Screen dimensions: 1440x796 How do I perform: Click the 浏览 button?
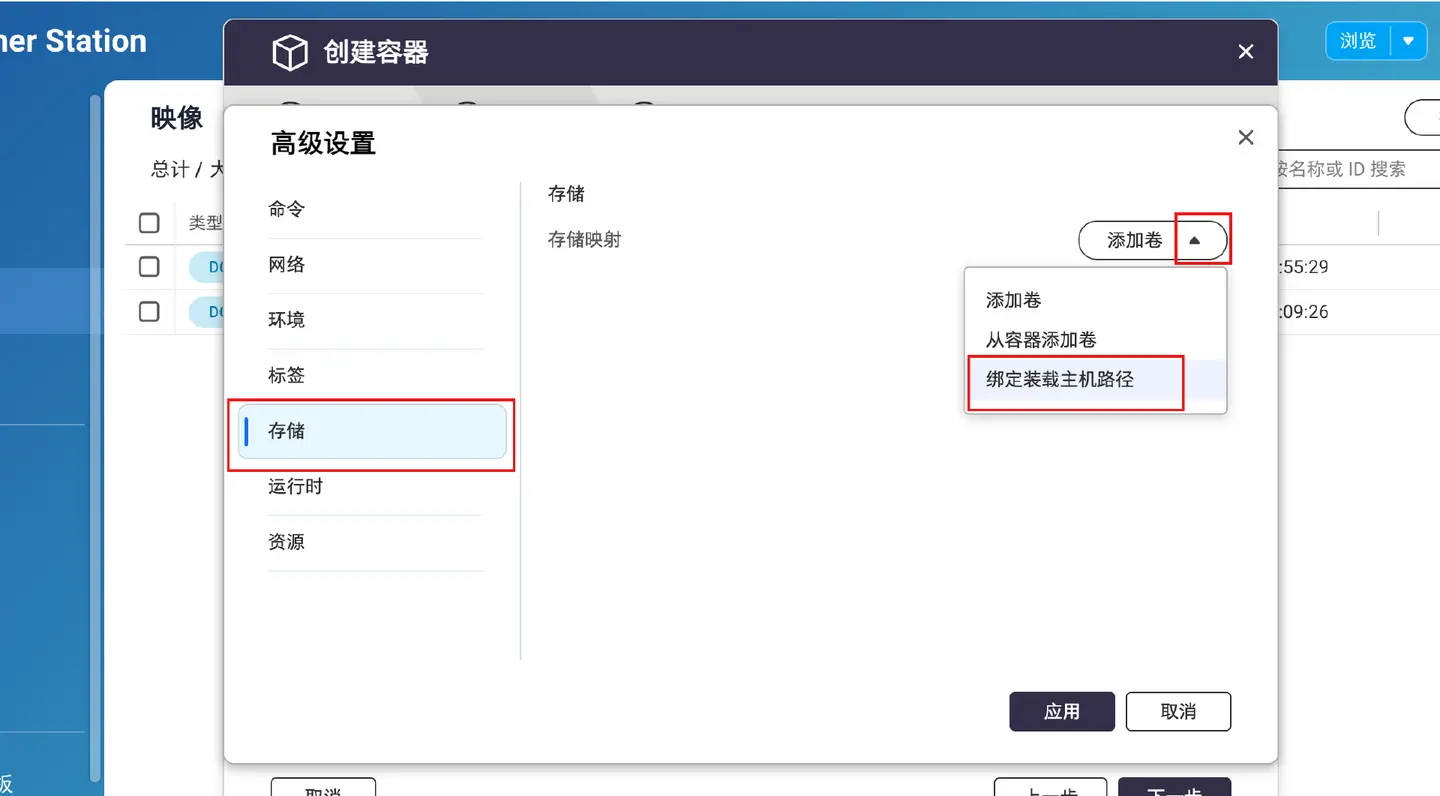click(x=1359, y=41)
